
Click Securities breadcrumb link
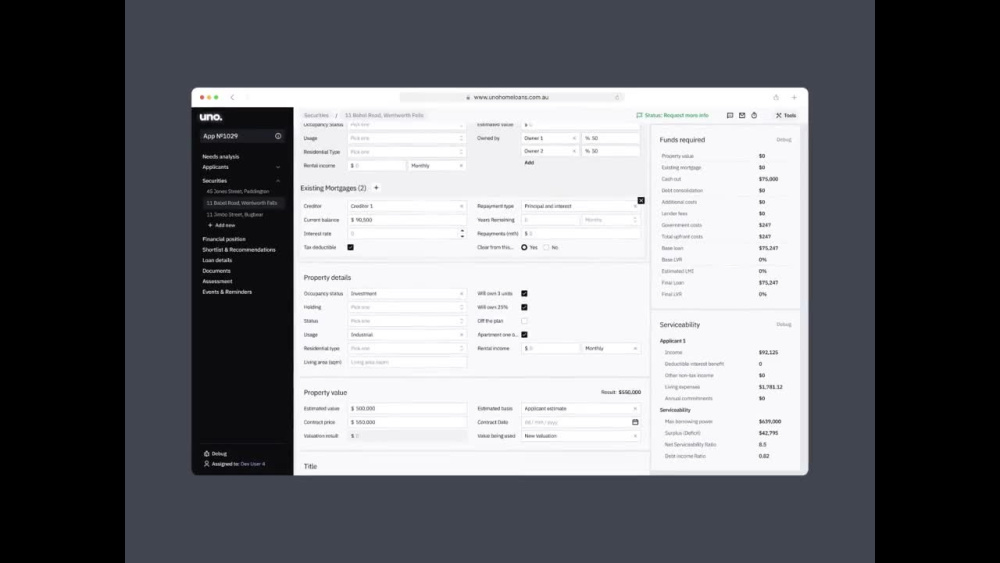pyautogui.click(x=316, y=115)
